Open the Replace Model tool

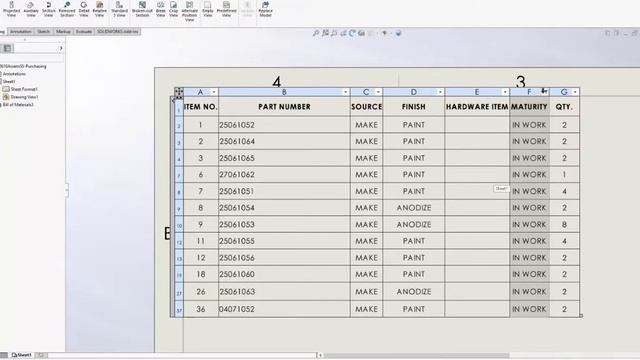coord(265,9)
